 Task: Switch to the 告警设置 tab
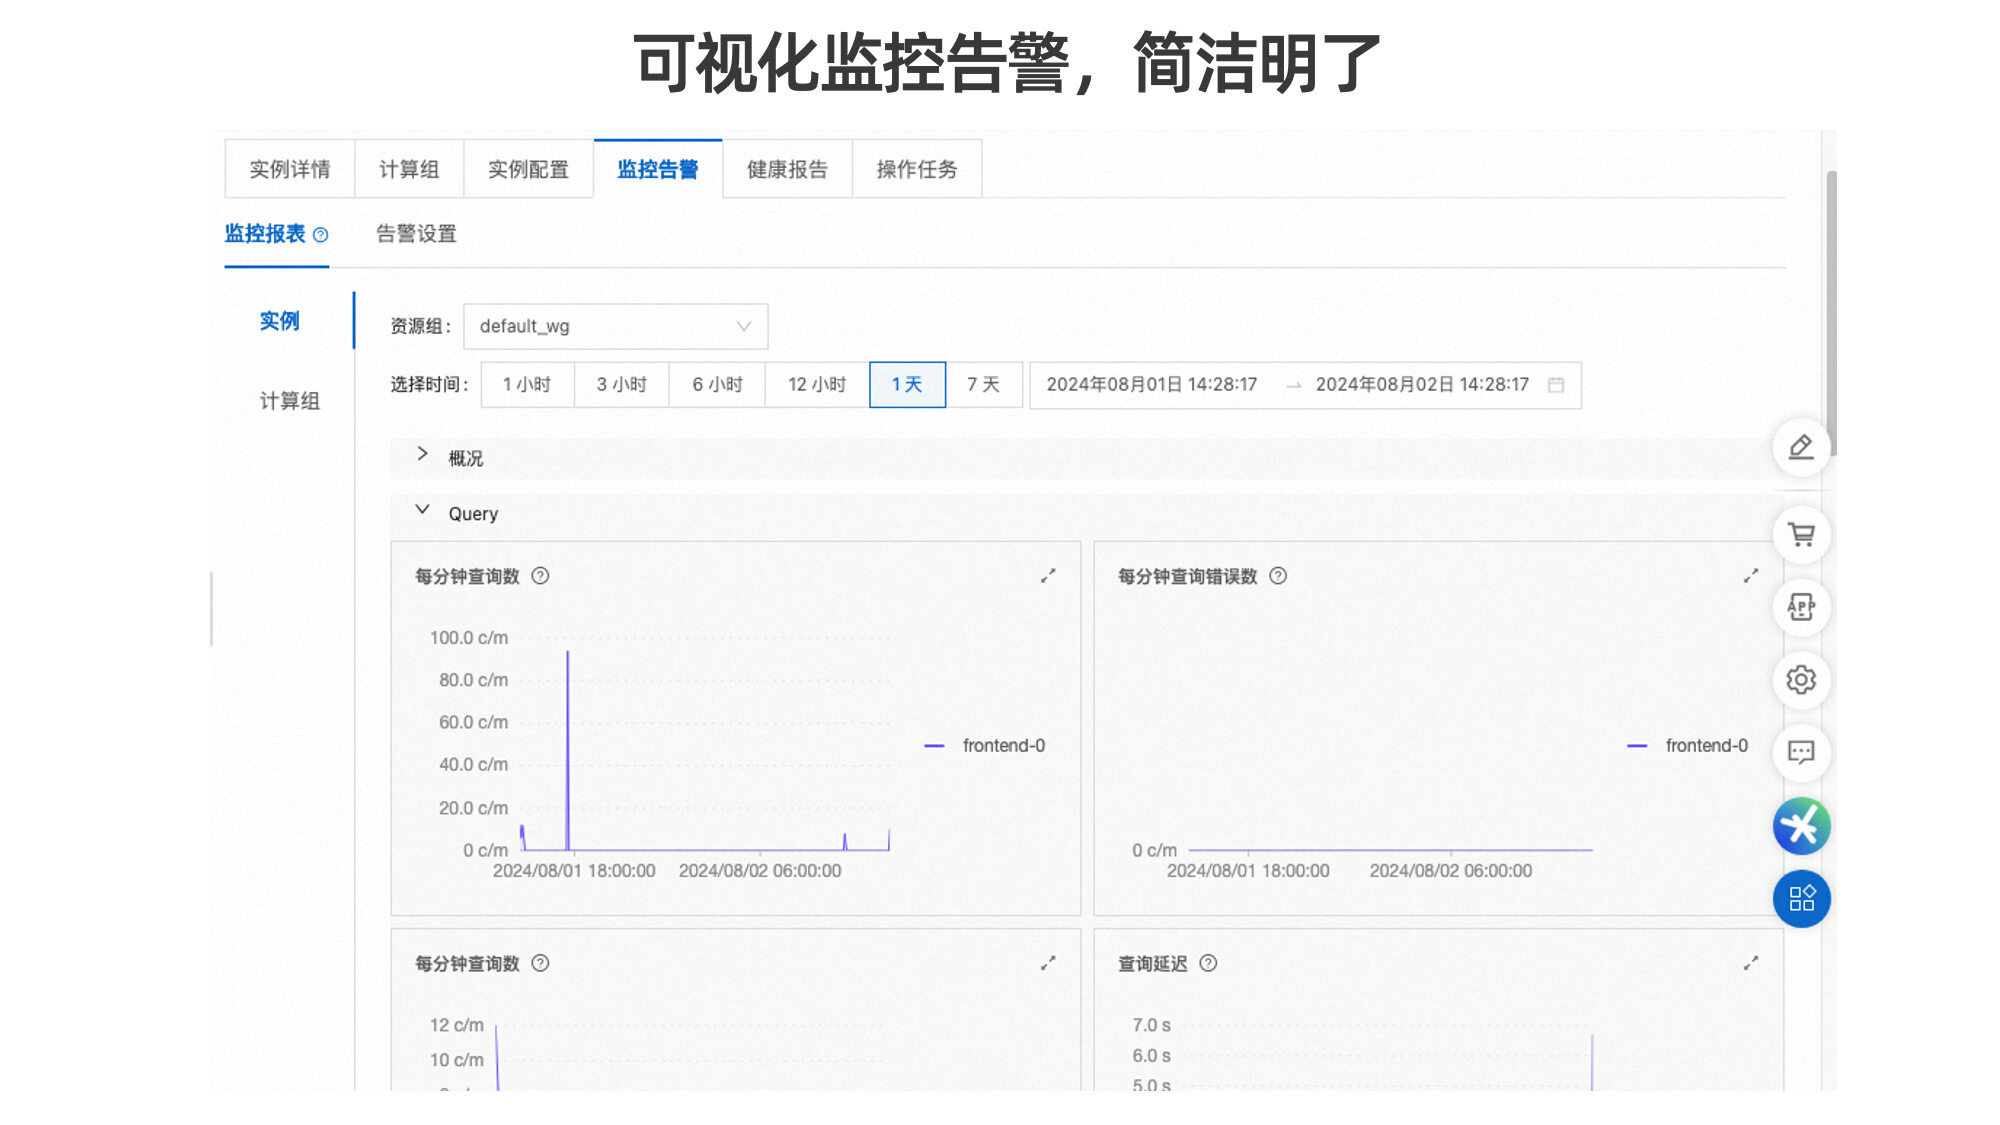click(416, 234)
